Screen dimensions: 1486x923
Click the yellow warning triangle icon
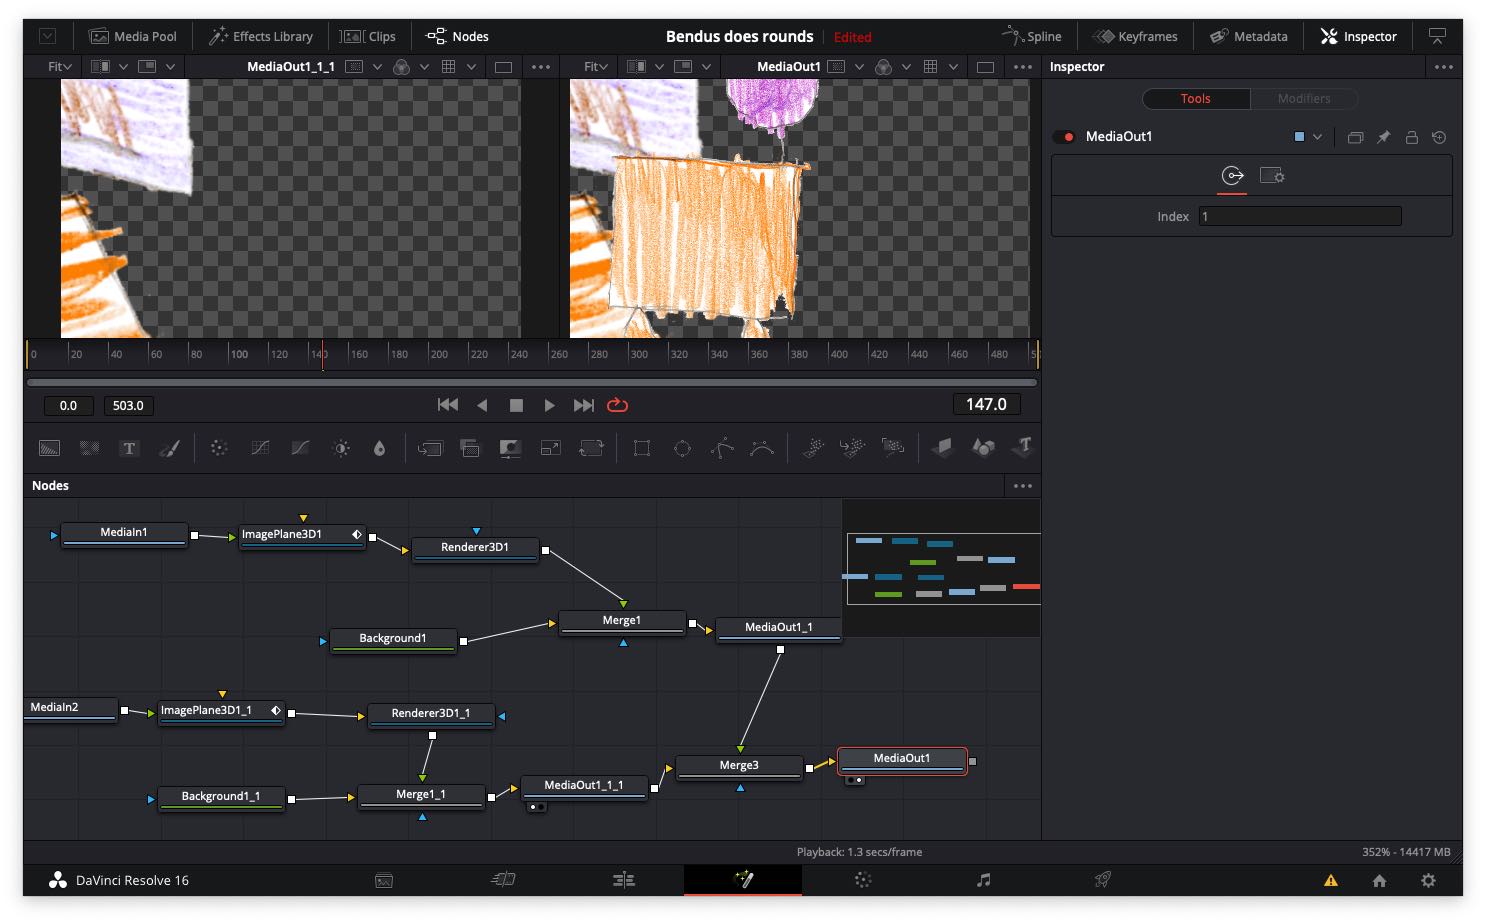[1331, 881]
